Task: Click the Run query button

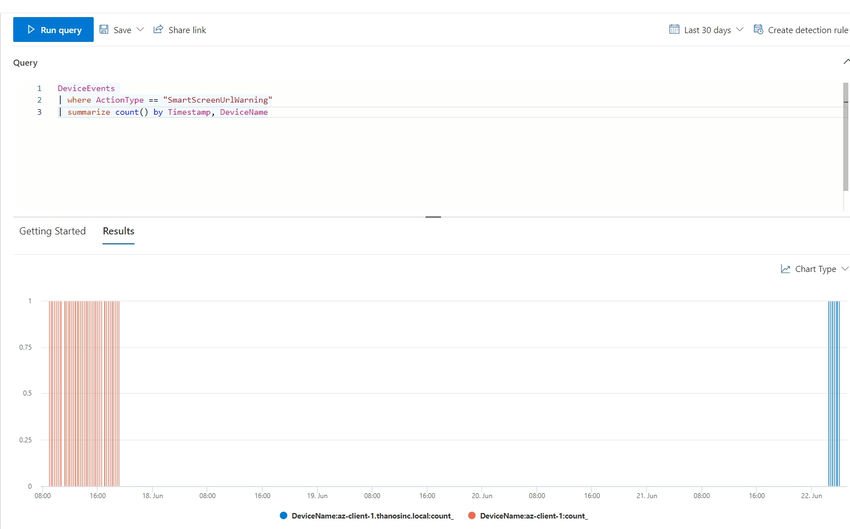Action: click(x=53, y=30)
